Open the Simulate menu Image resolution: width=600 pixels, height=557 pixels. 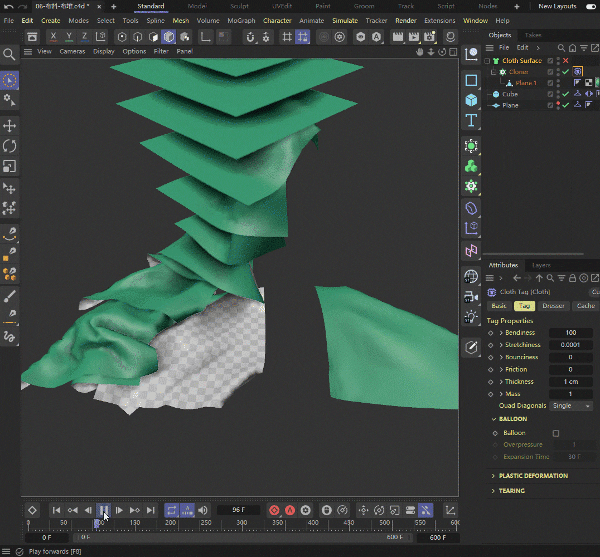pyautogui.click(x=345, y=20)
